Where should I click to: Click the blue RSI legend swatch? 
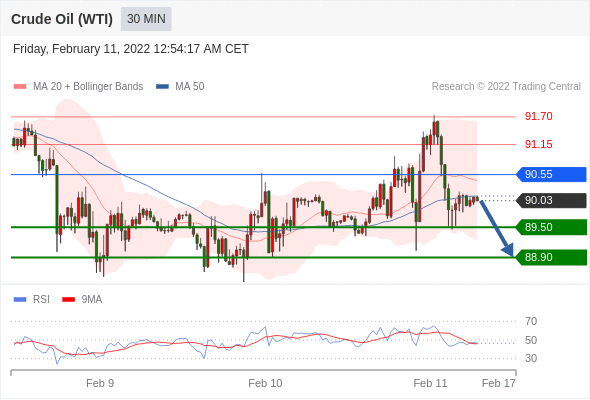pyautogui.click(x=20, y=300)
